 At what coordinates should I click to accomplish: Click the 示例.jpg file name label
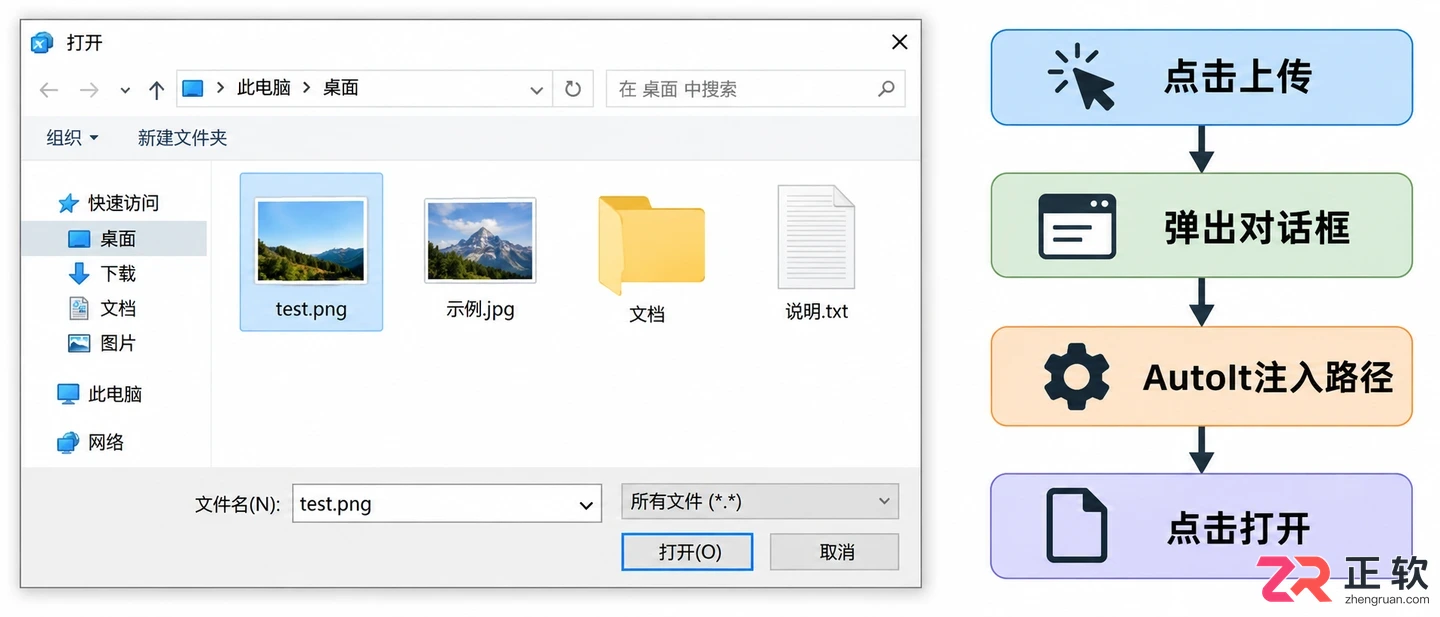[480, 309]
